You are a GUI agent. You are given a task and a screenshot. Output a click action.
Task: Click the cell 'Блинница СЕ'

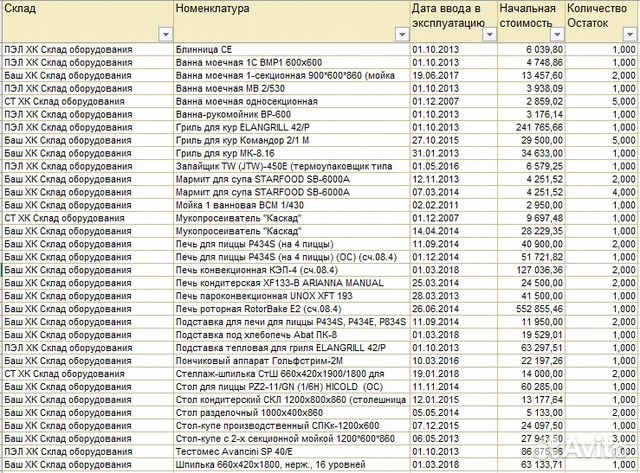pos(292,49)
